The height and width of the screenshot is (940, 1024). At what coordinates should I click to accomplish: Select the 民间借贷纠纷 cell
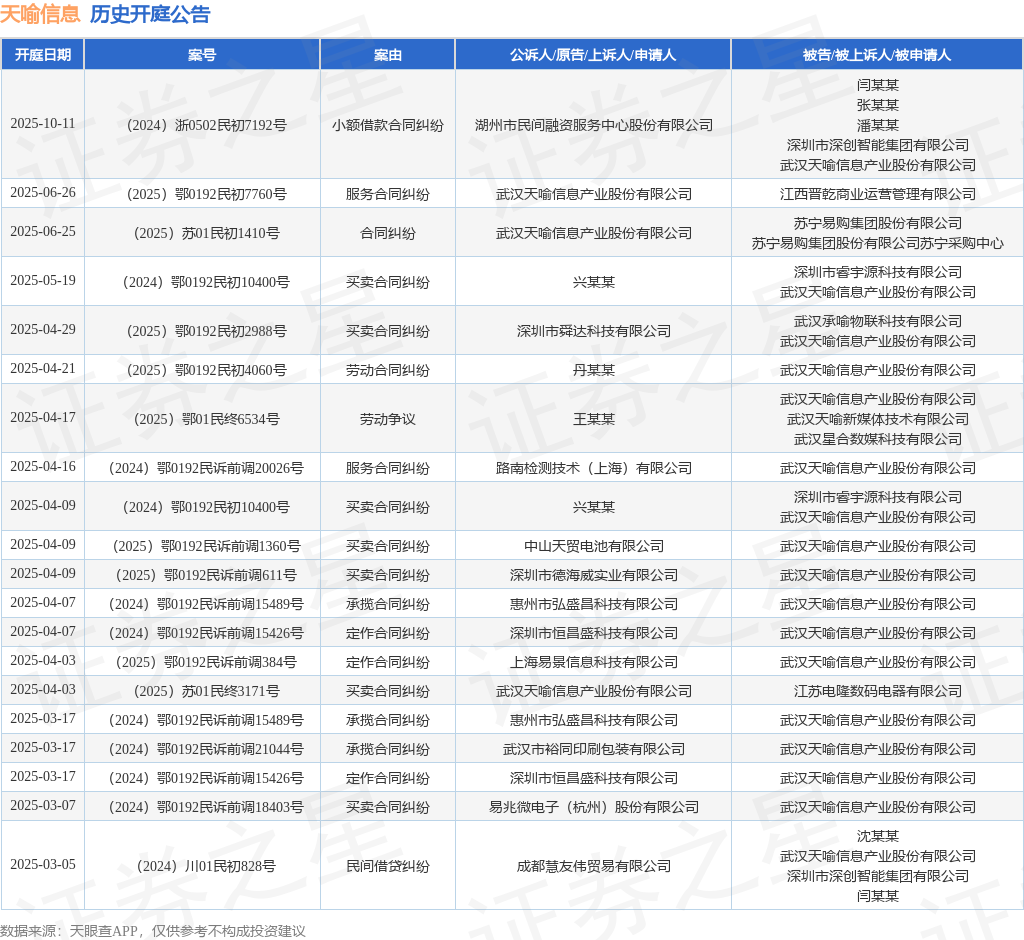tap(387, 866)
